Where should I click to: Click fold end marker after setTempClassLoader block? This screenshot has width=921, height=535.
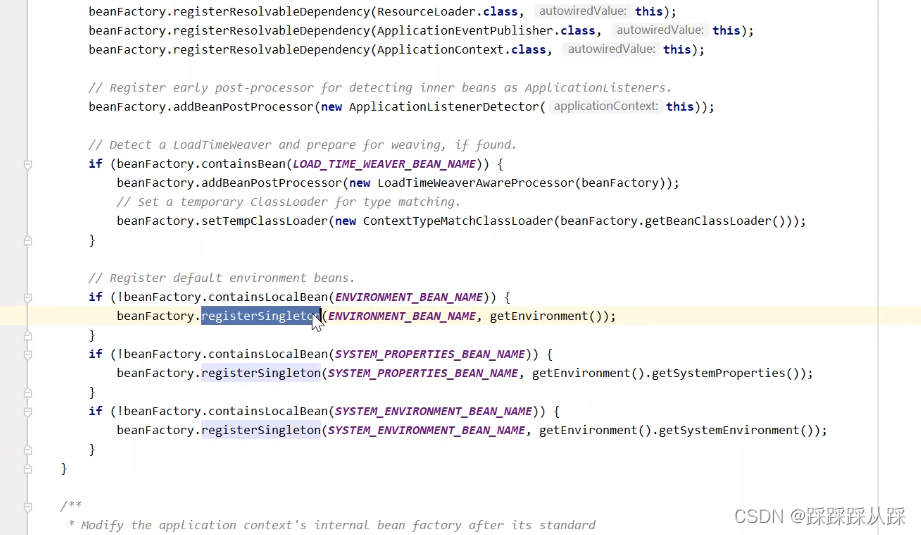28,241
